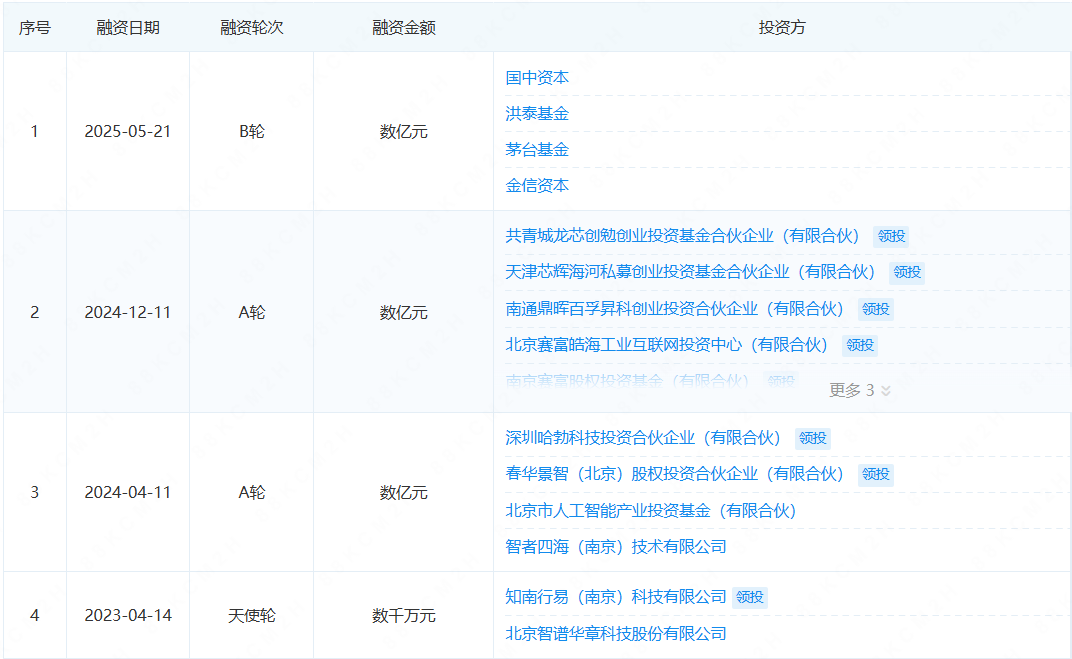
Task: Open 深圳哈勃科技投资合伙企业 link
Action: (x=643, y=438)
